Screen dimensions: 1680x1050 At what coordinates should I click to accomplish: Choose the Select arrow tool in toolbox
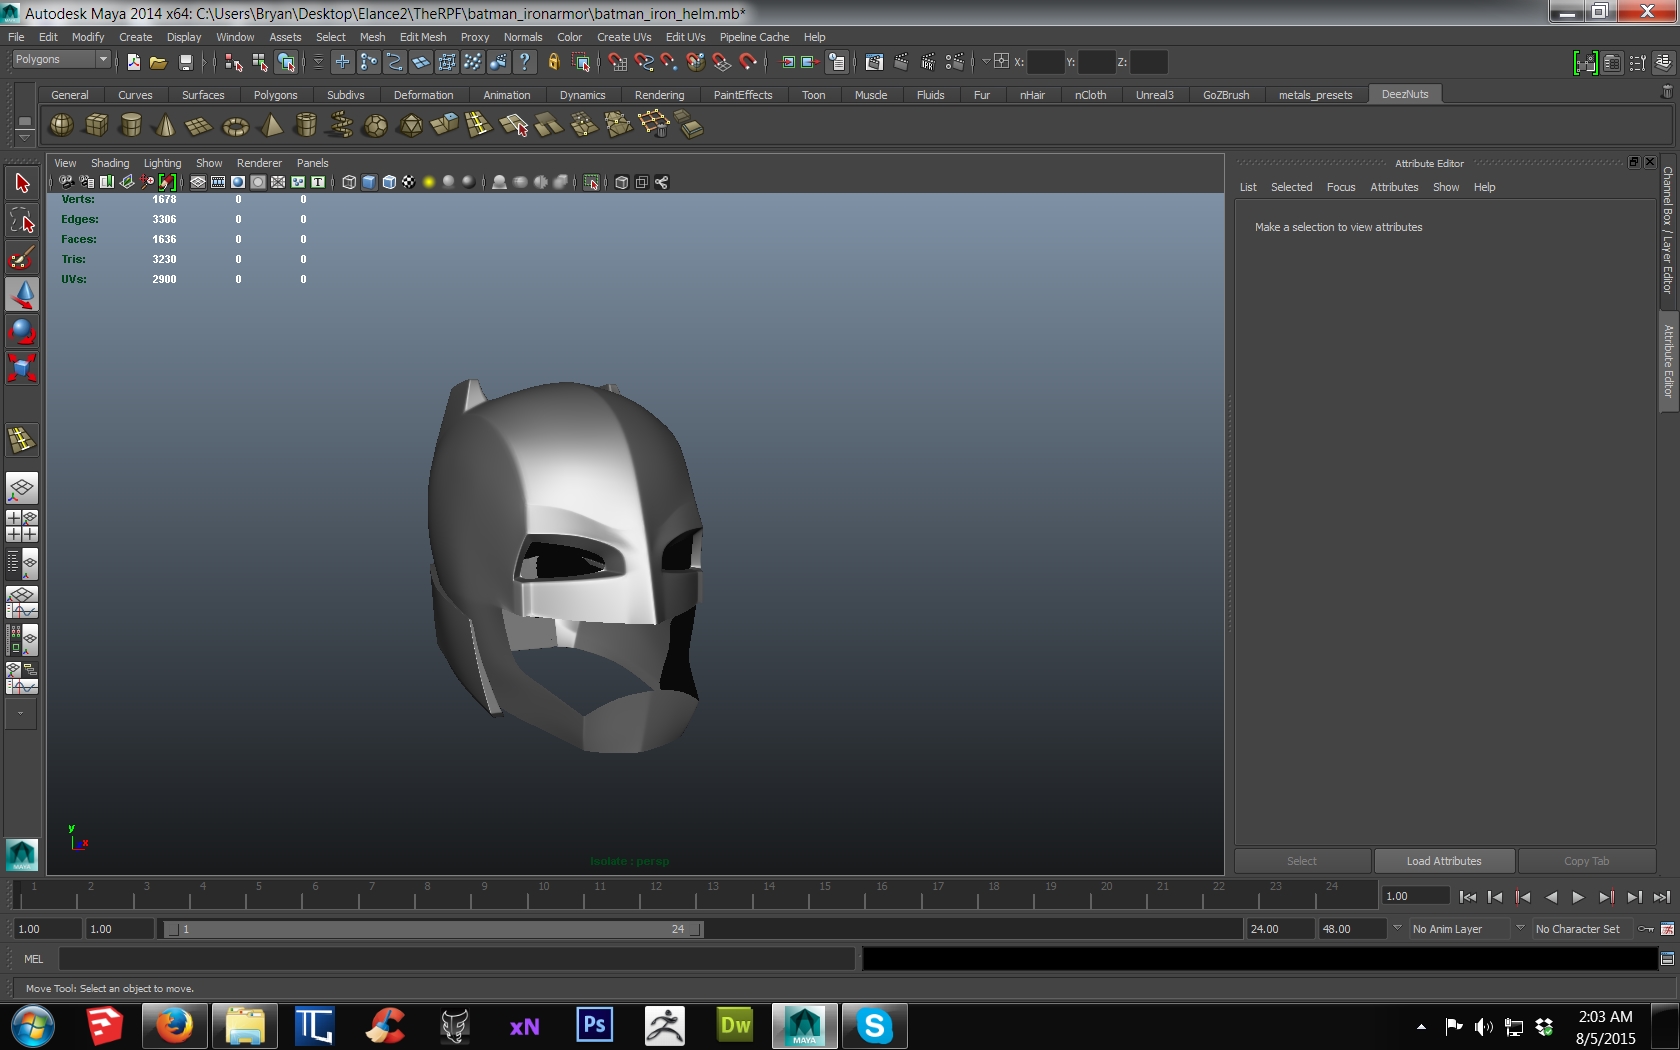click(22, 183)
